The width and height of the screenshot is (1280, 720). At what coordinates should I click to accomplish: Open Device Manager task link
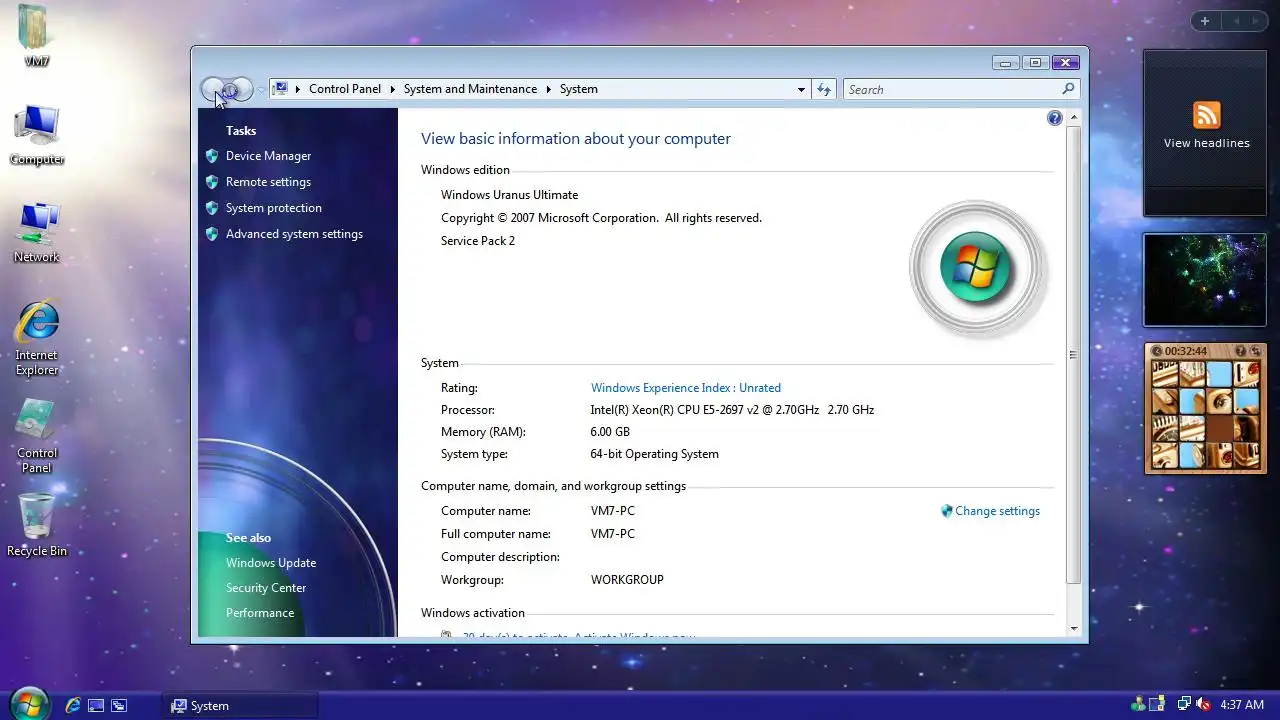(268, 156)
